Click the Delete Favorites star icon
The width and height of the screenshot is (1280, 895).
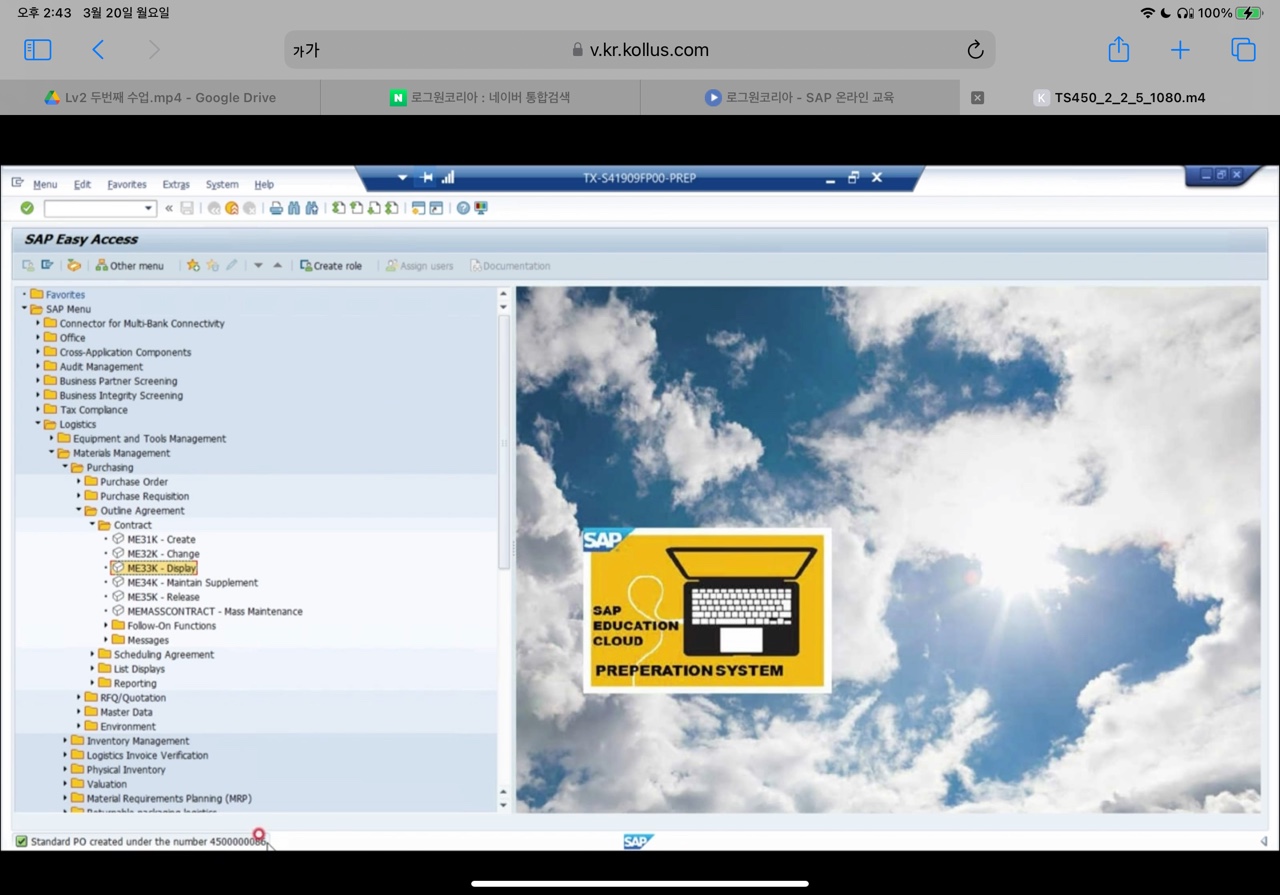click(212, 265)
